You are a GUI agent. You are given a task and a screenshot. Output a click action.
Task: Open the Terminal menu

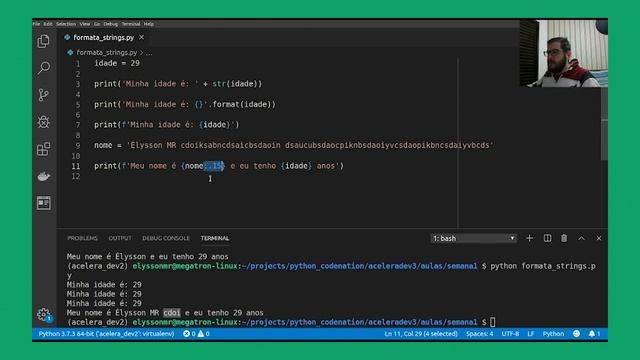(131, 24)
